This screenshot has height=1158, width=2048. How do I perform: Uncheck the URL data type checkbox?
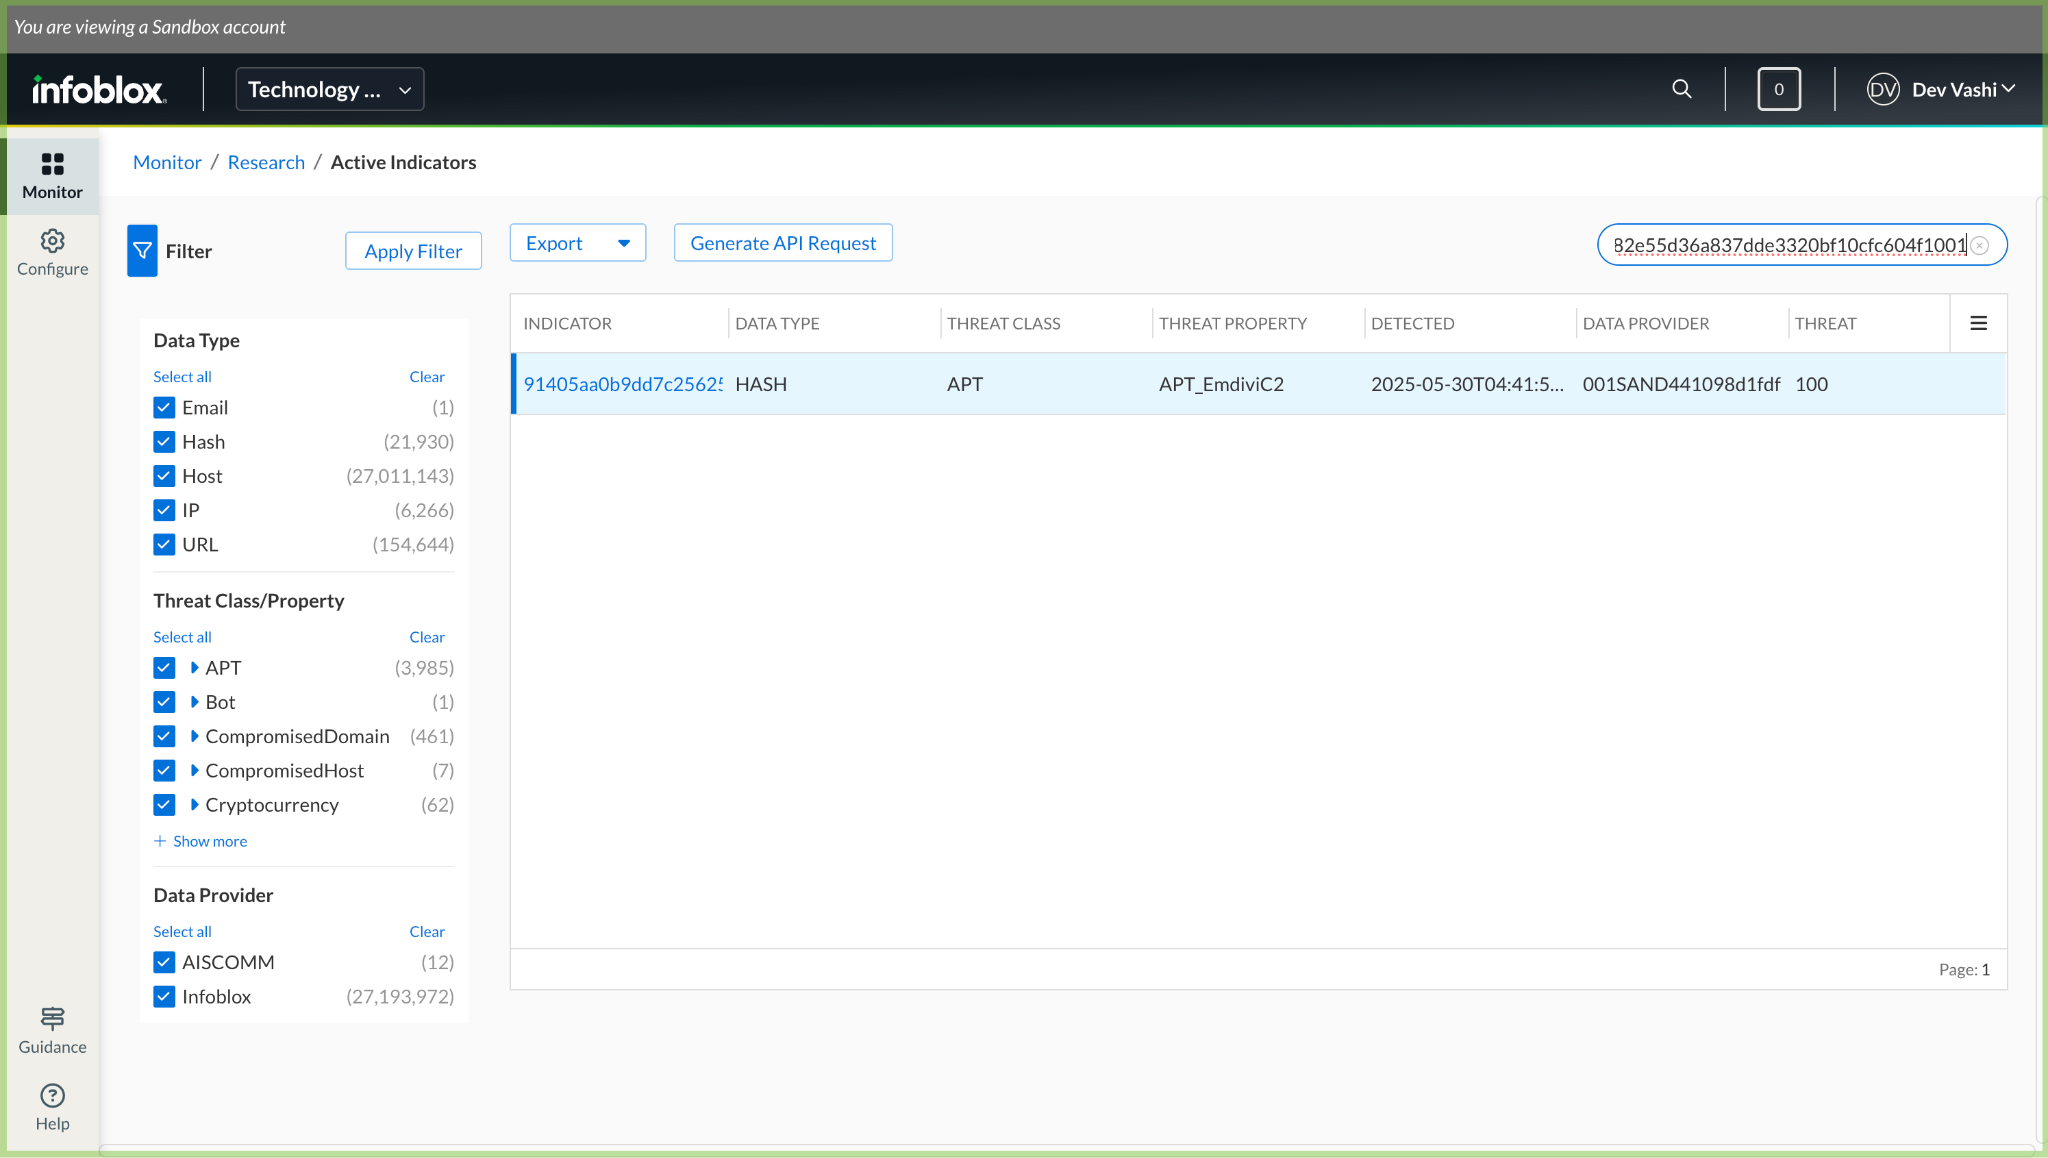pos(164,544)
